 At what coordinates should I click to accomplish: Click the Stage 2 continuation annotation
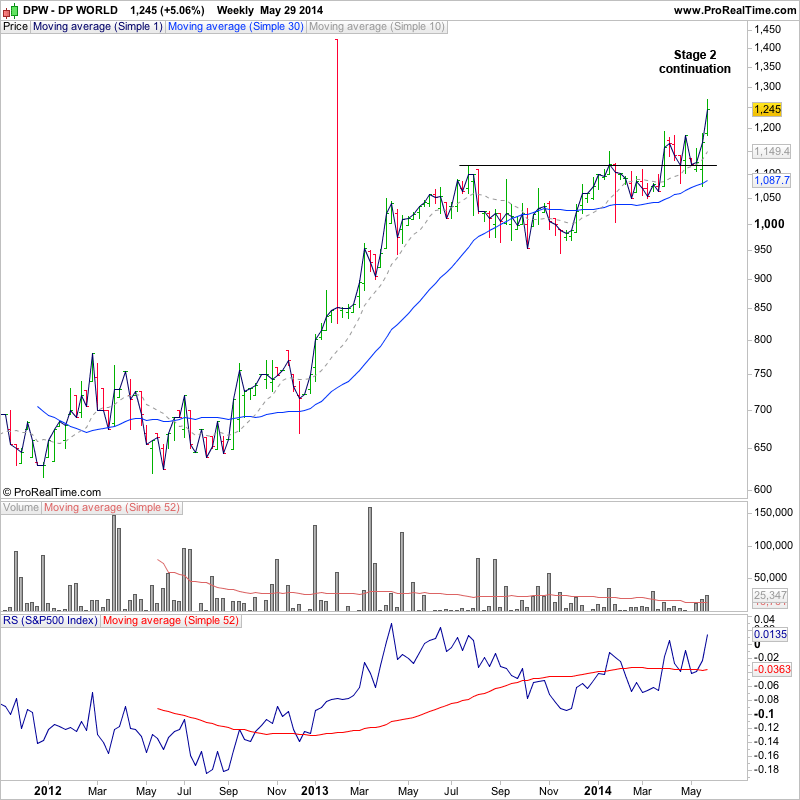coord(694,62)
